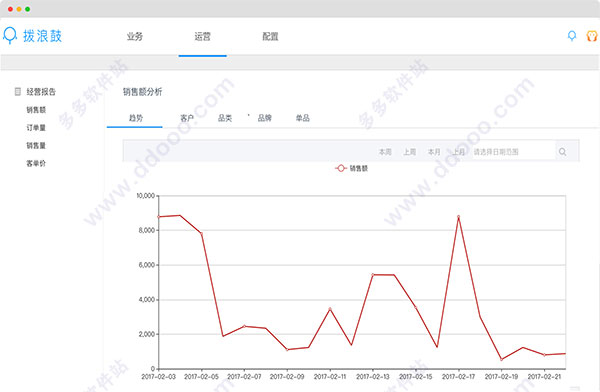The width and height of the screenshot is (600, 392).
Task: Select 销售量 in the sidebar
Action: point(36,145)
